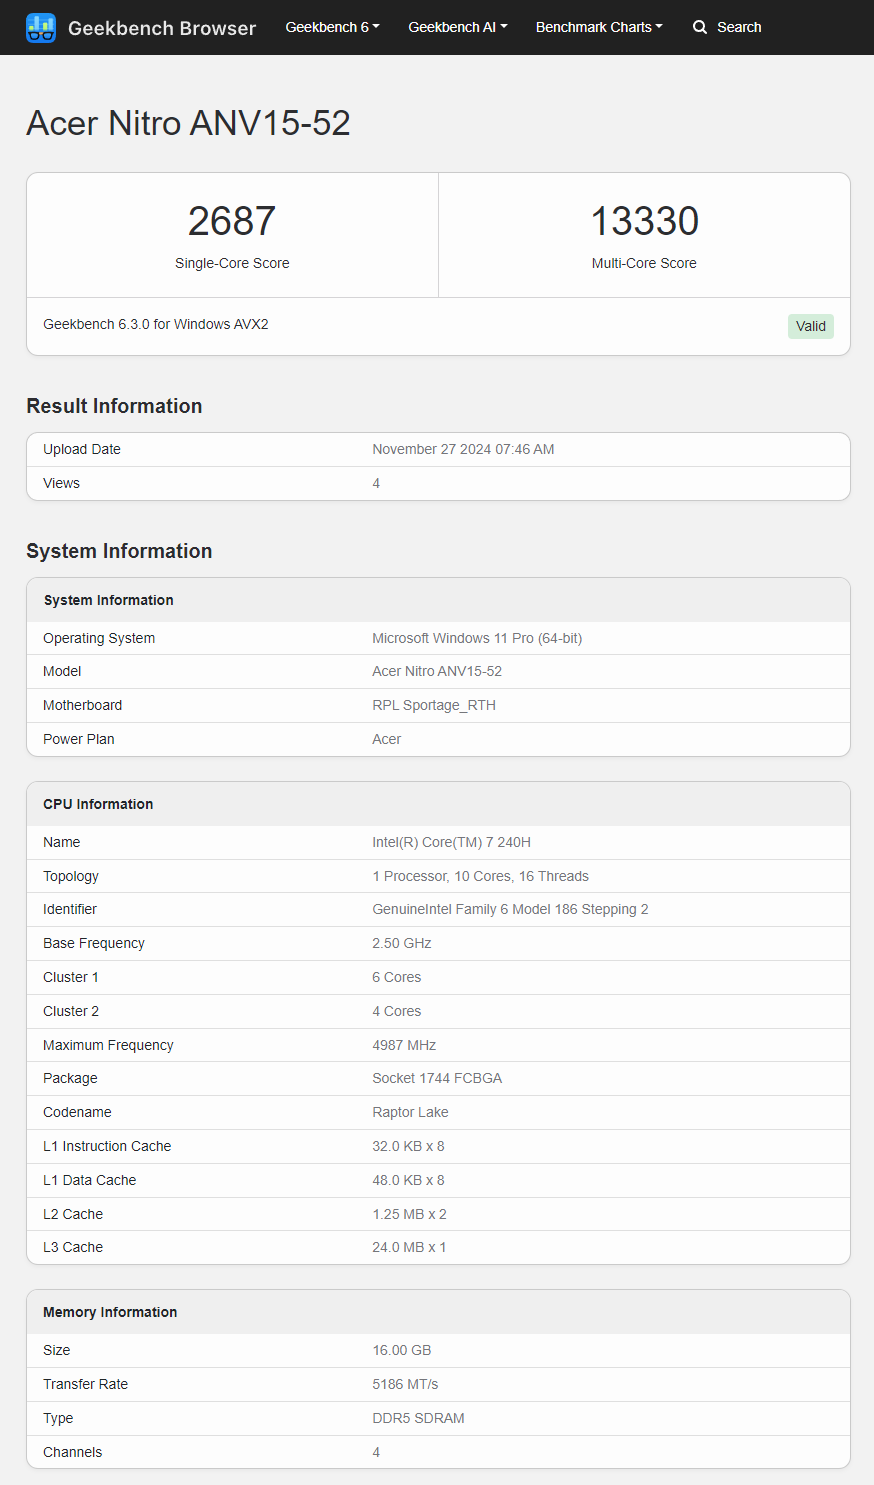Open the Benchmark Charts dropdown menu
This screenshot has height=1485, width=874.
click(x=598, y=28)
